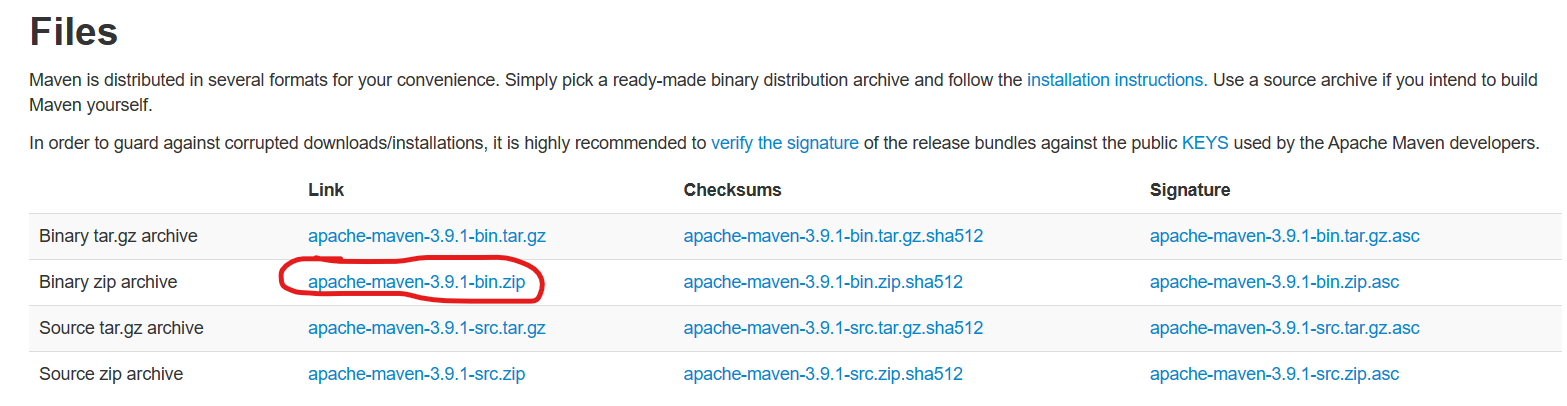Open the bin.tar.gz.sha512 checksum link

[833, 237]
